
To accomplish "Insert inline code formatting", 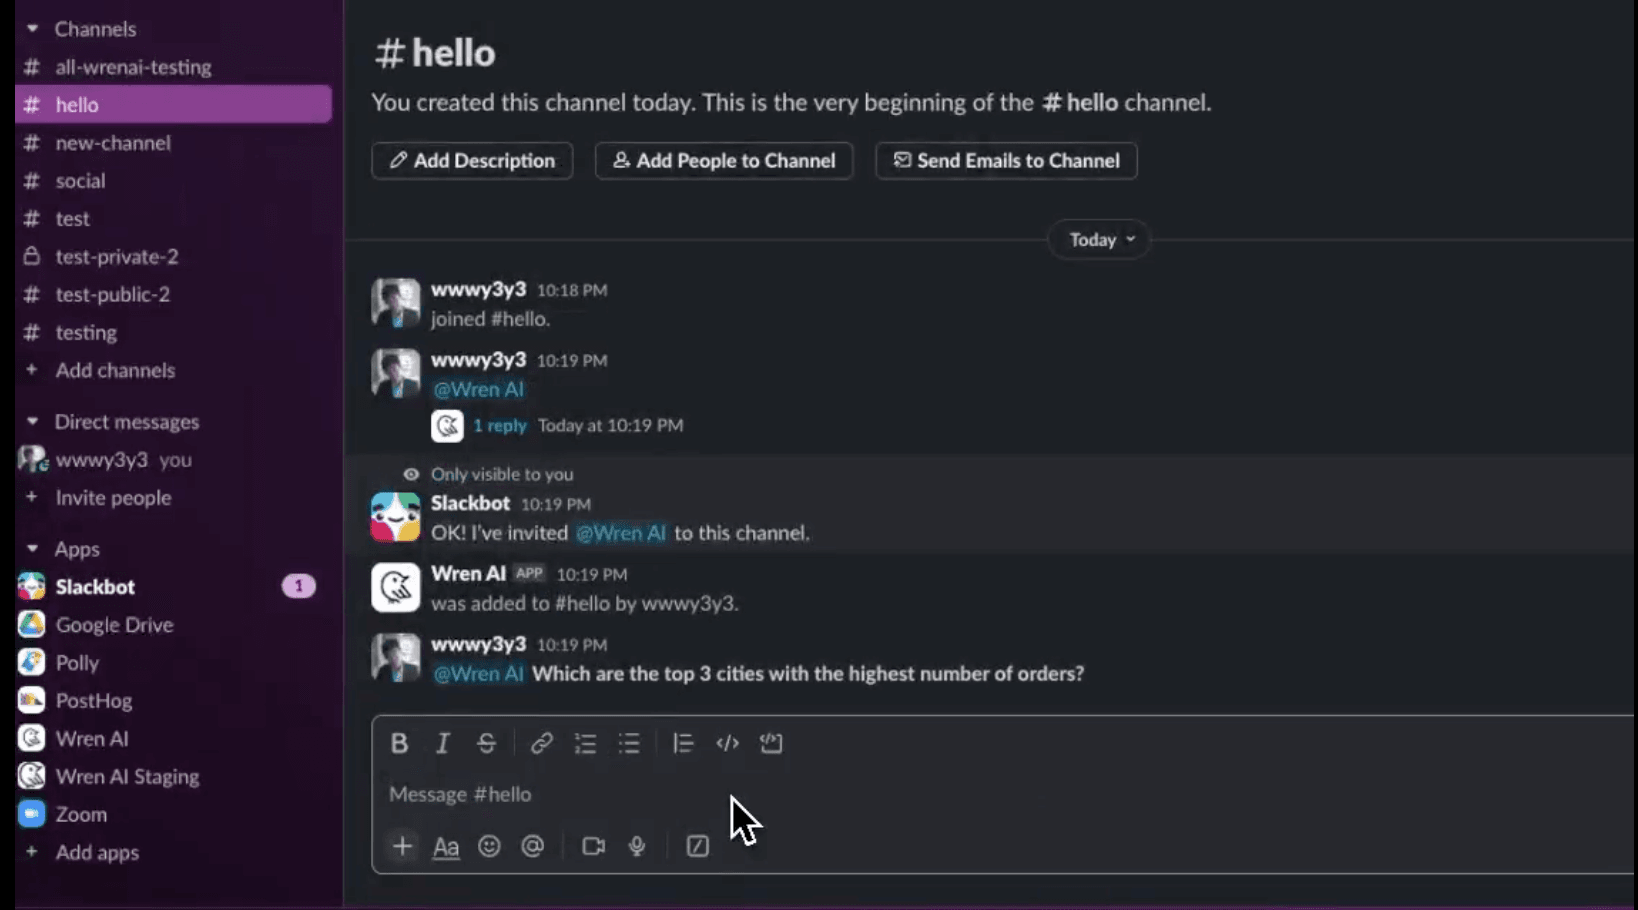I will pos(727,743).
